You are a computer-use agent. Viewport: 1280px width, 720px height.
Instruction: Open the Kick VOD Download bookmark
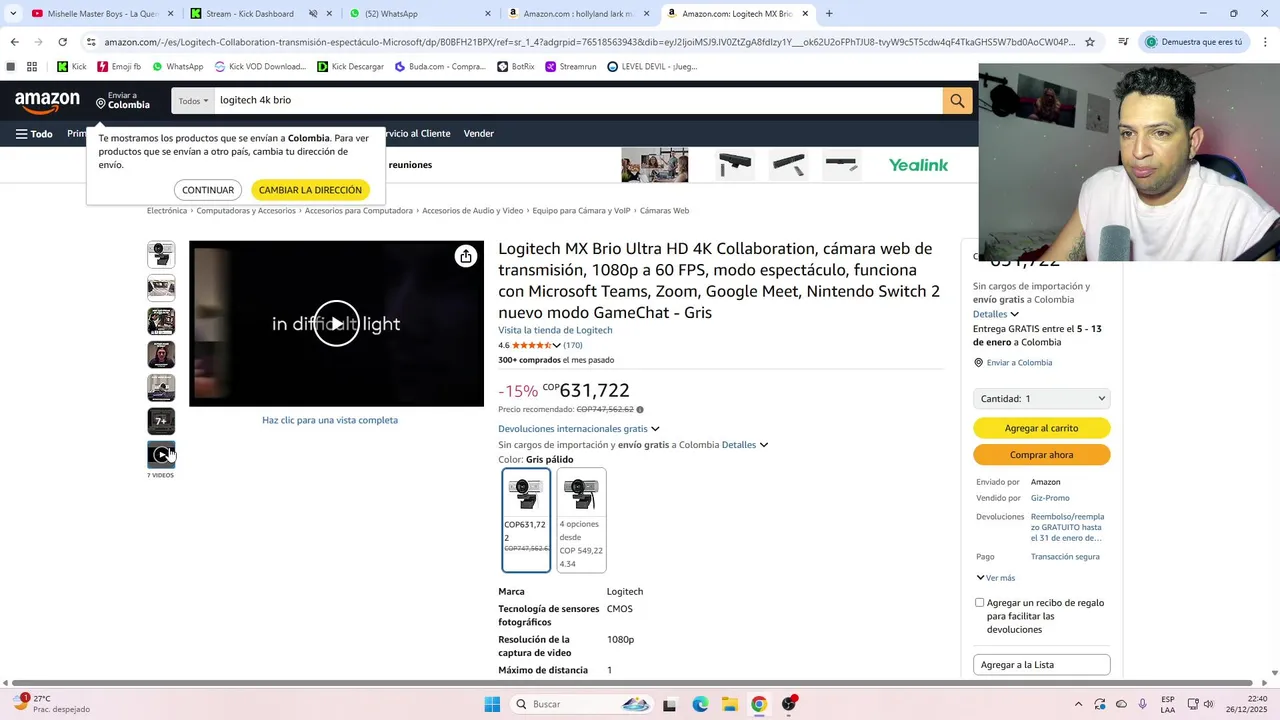click(x=260, y=67)
